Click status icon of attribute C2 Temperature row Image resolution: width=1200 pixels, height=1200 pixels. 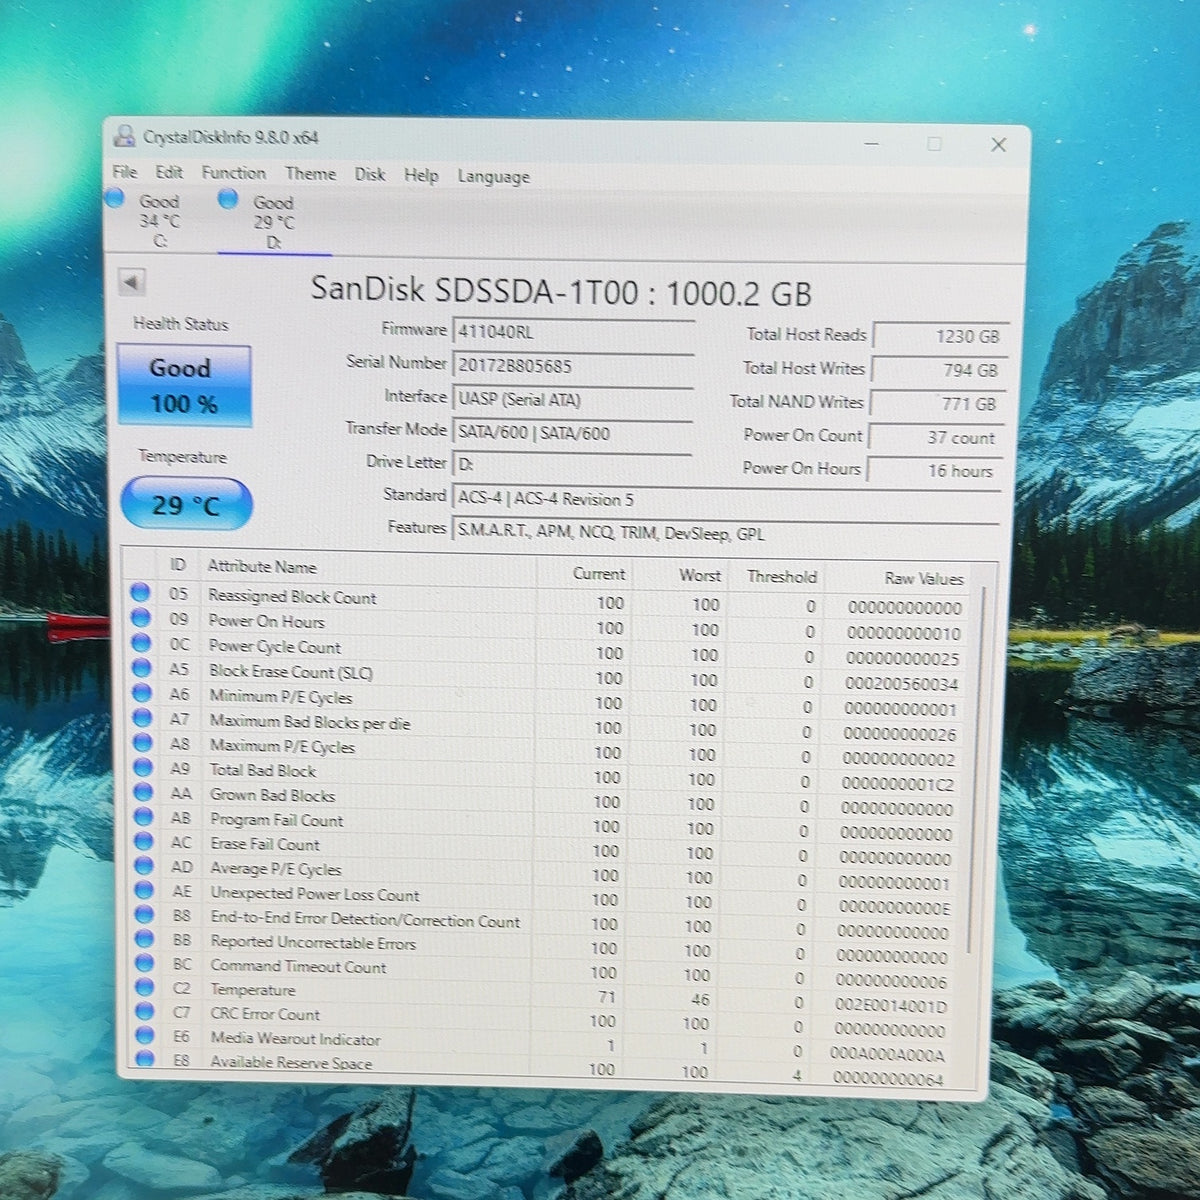tap(144, 987)
